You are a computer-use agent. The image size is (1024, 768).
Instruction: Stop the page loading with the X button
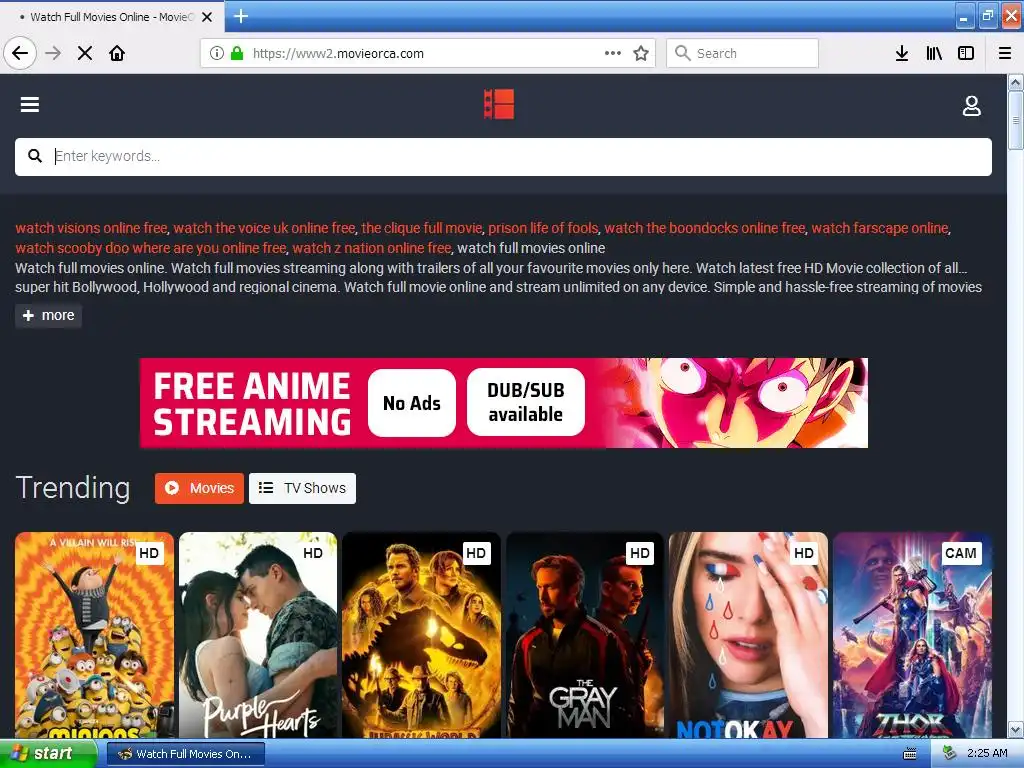(x=85, y=53)
